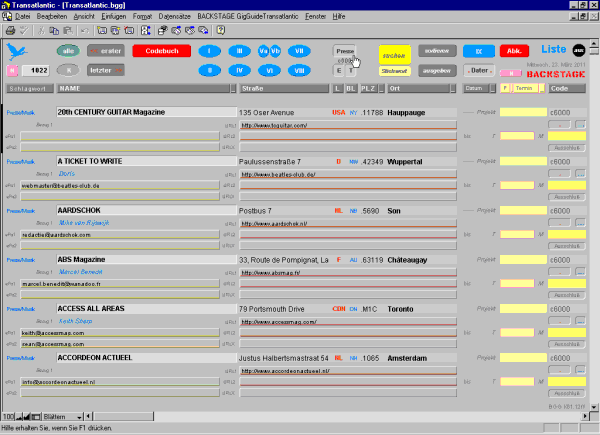Toggle the status area control icon
The height and width of the screenshot is (435, 600).
point(36,416)
